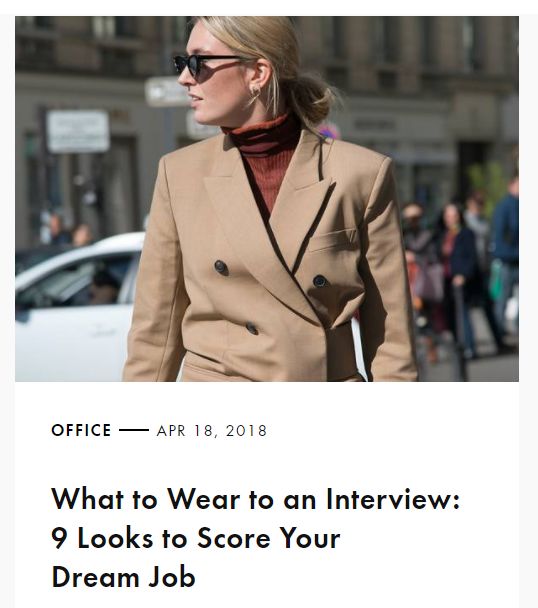
Task: Click the blazer's upper left dark button
Action: (x=221, y=267)
